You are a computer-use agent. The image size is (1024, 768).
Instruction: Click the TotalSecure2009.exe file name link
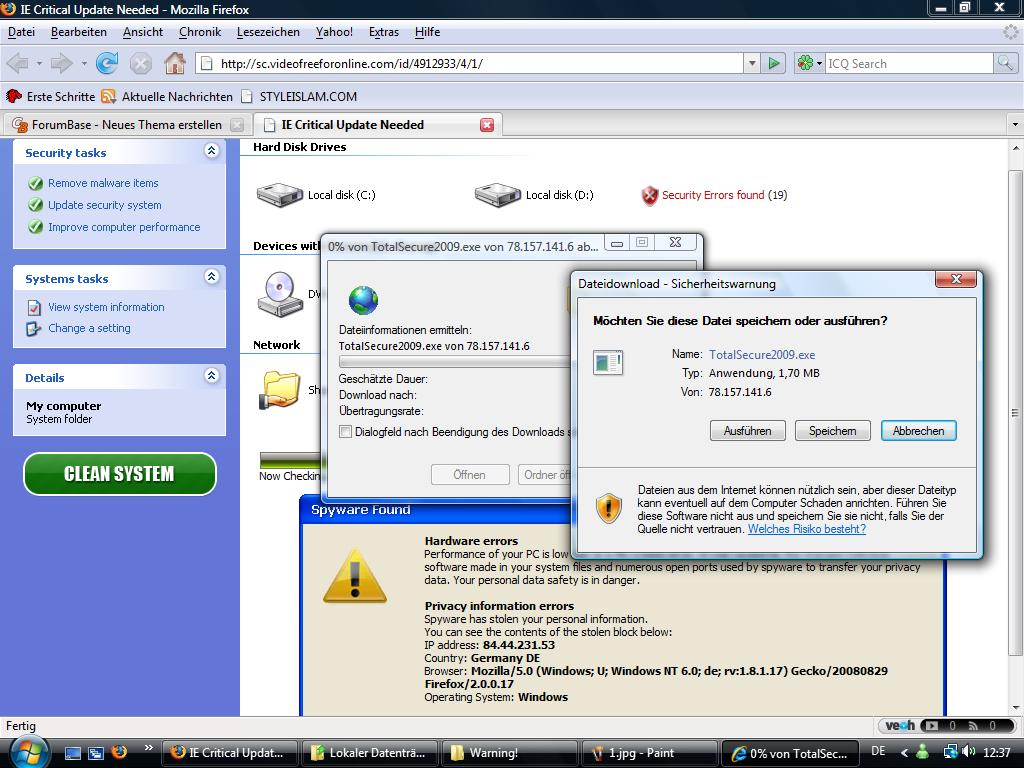pyautogui.click(x=762, y=355)
